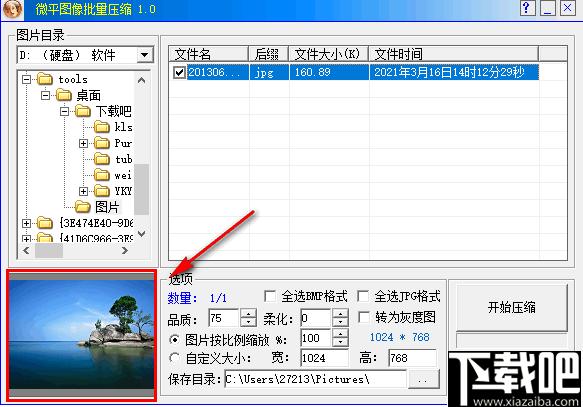Screen dimensions: 583x407
Task: Select the 下载吧 folder icon
Action: 83,111
